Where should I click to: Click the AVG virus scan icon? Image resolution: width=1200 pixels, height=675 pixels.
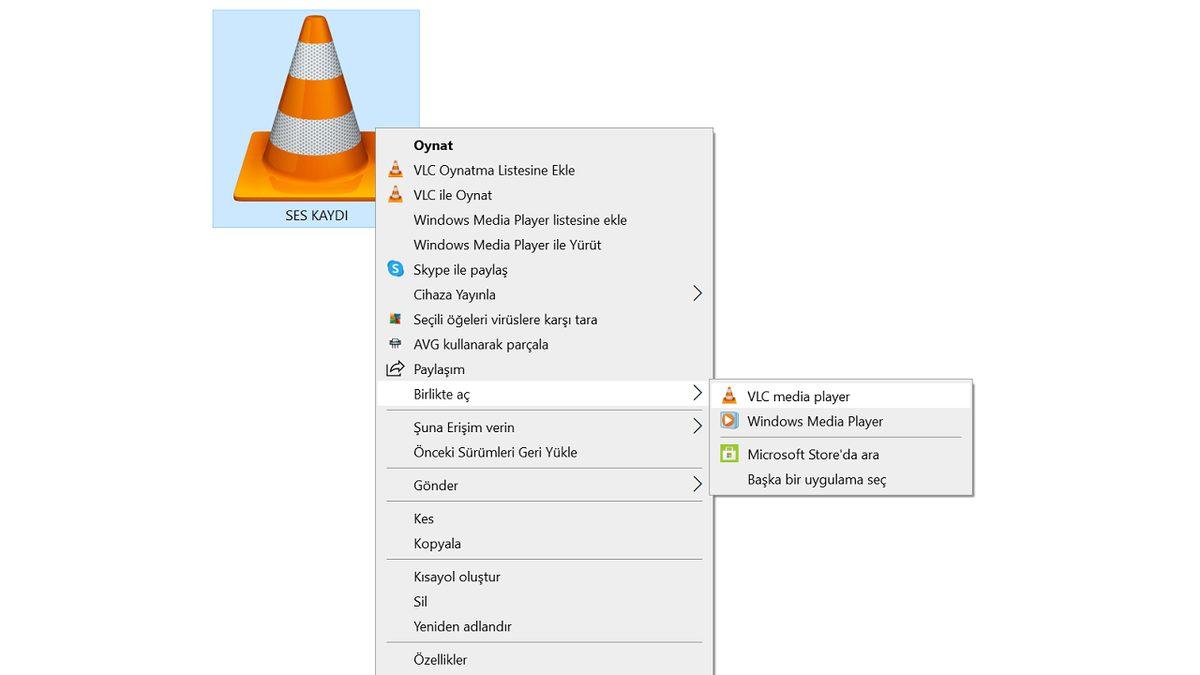(395, 320)
